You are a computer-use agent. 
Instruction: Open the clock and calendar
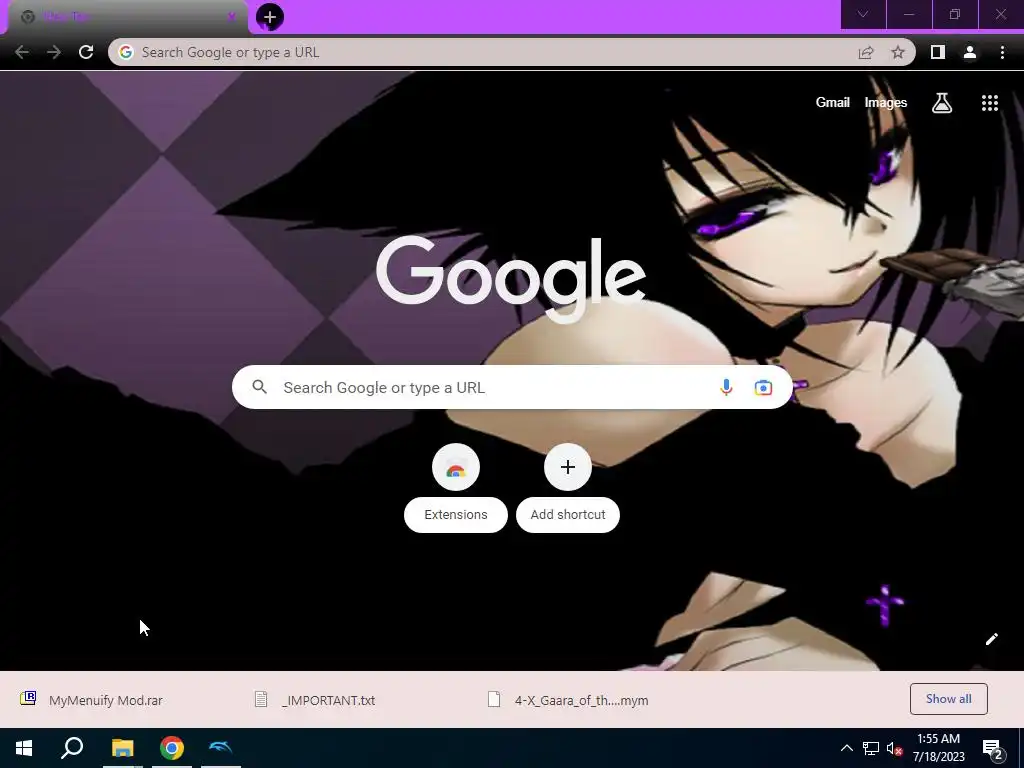tap(938, 748)
